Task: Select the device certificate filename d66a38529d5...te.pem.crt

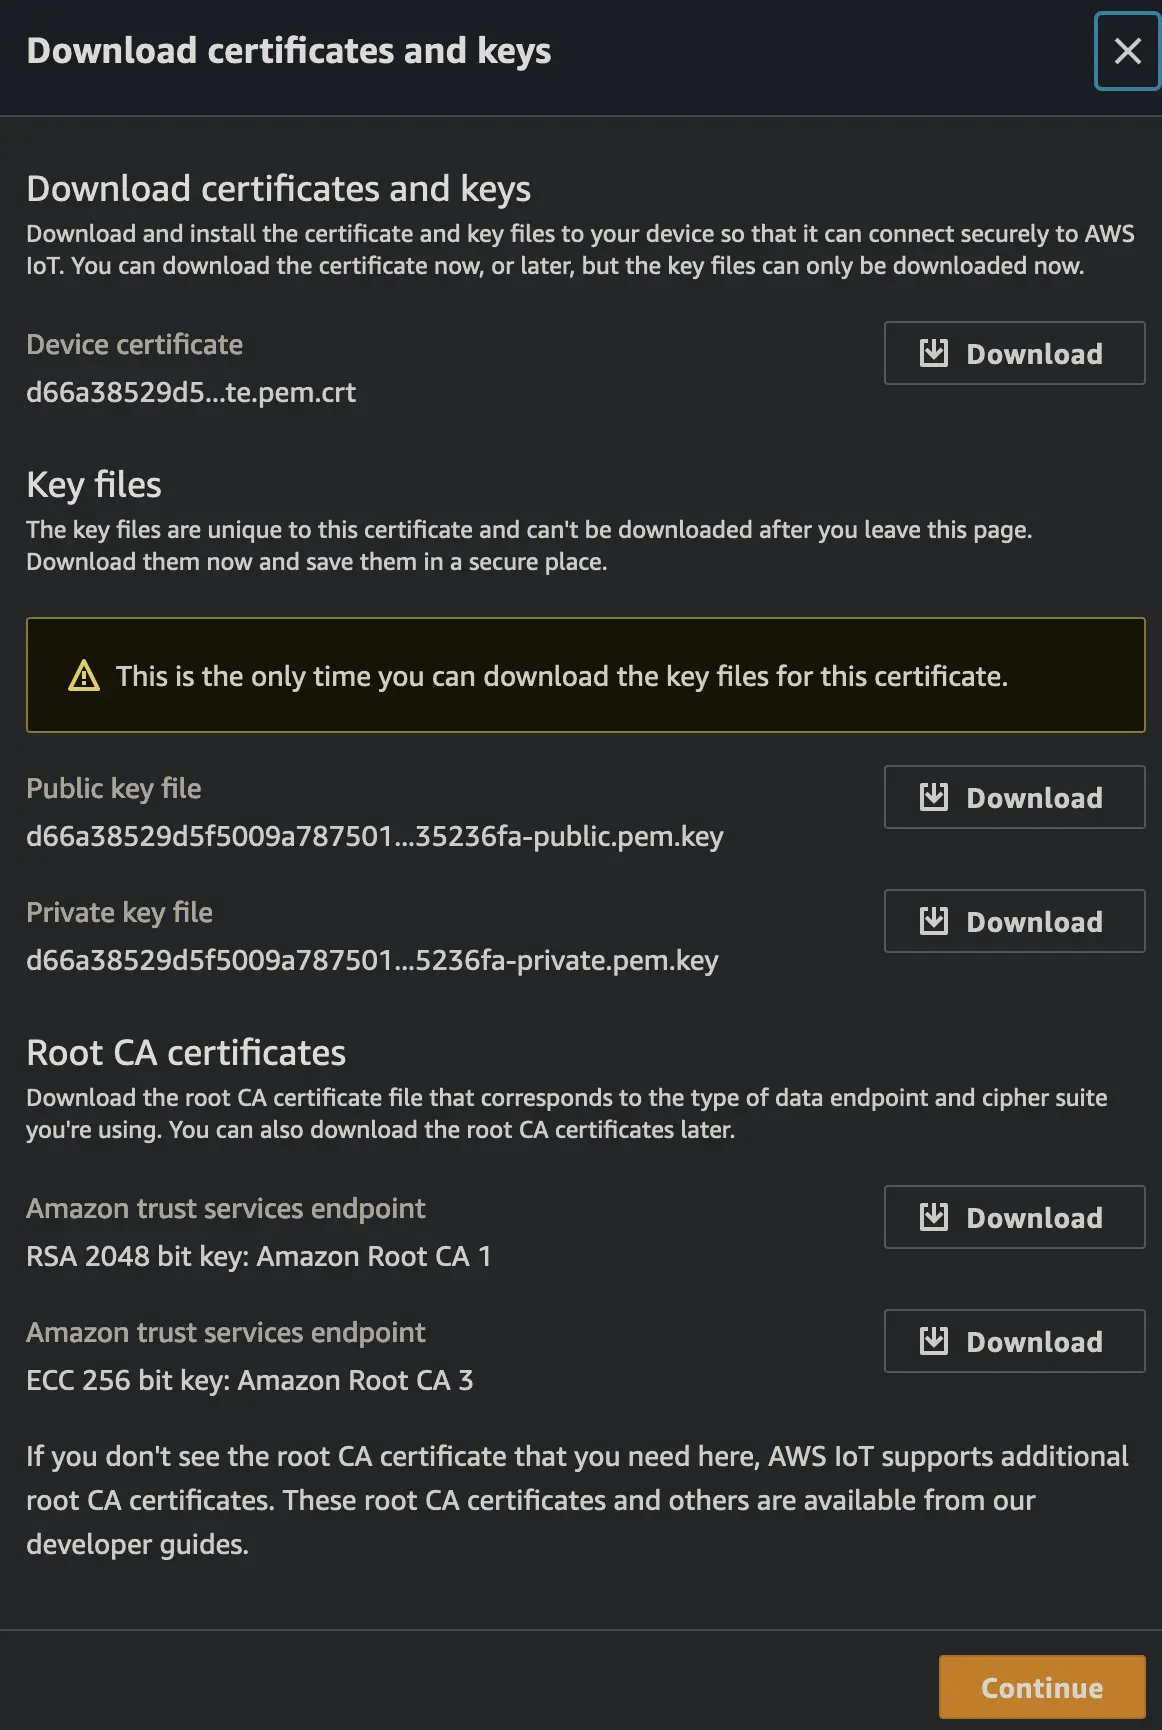Action: coord(191,392)
